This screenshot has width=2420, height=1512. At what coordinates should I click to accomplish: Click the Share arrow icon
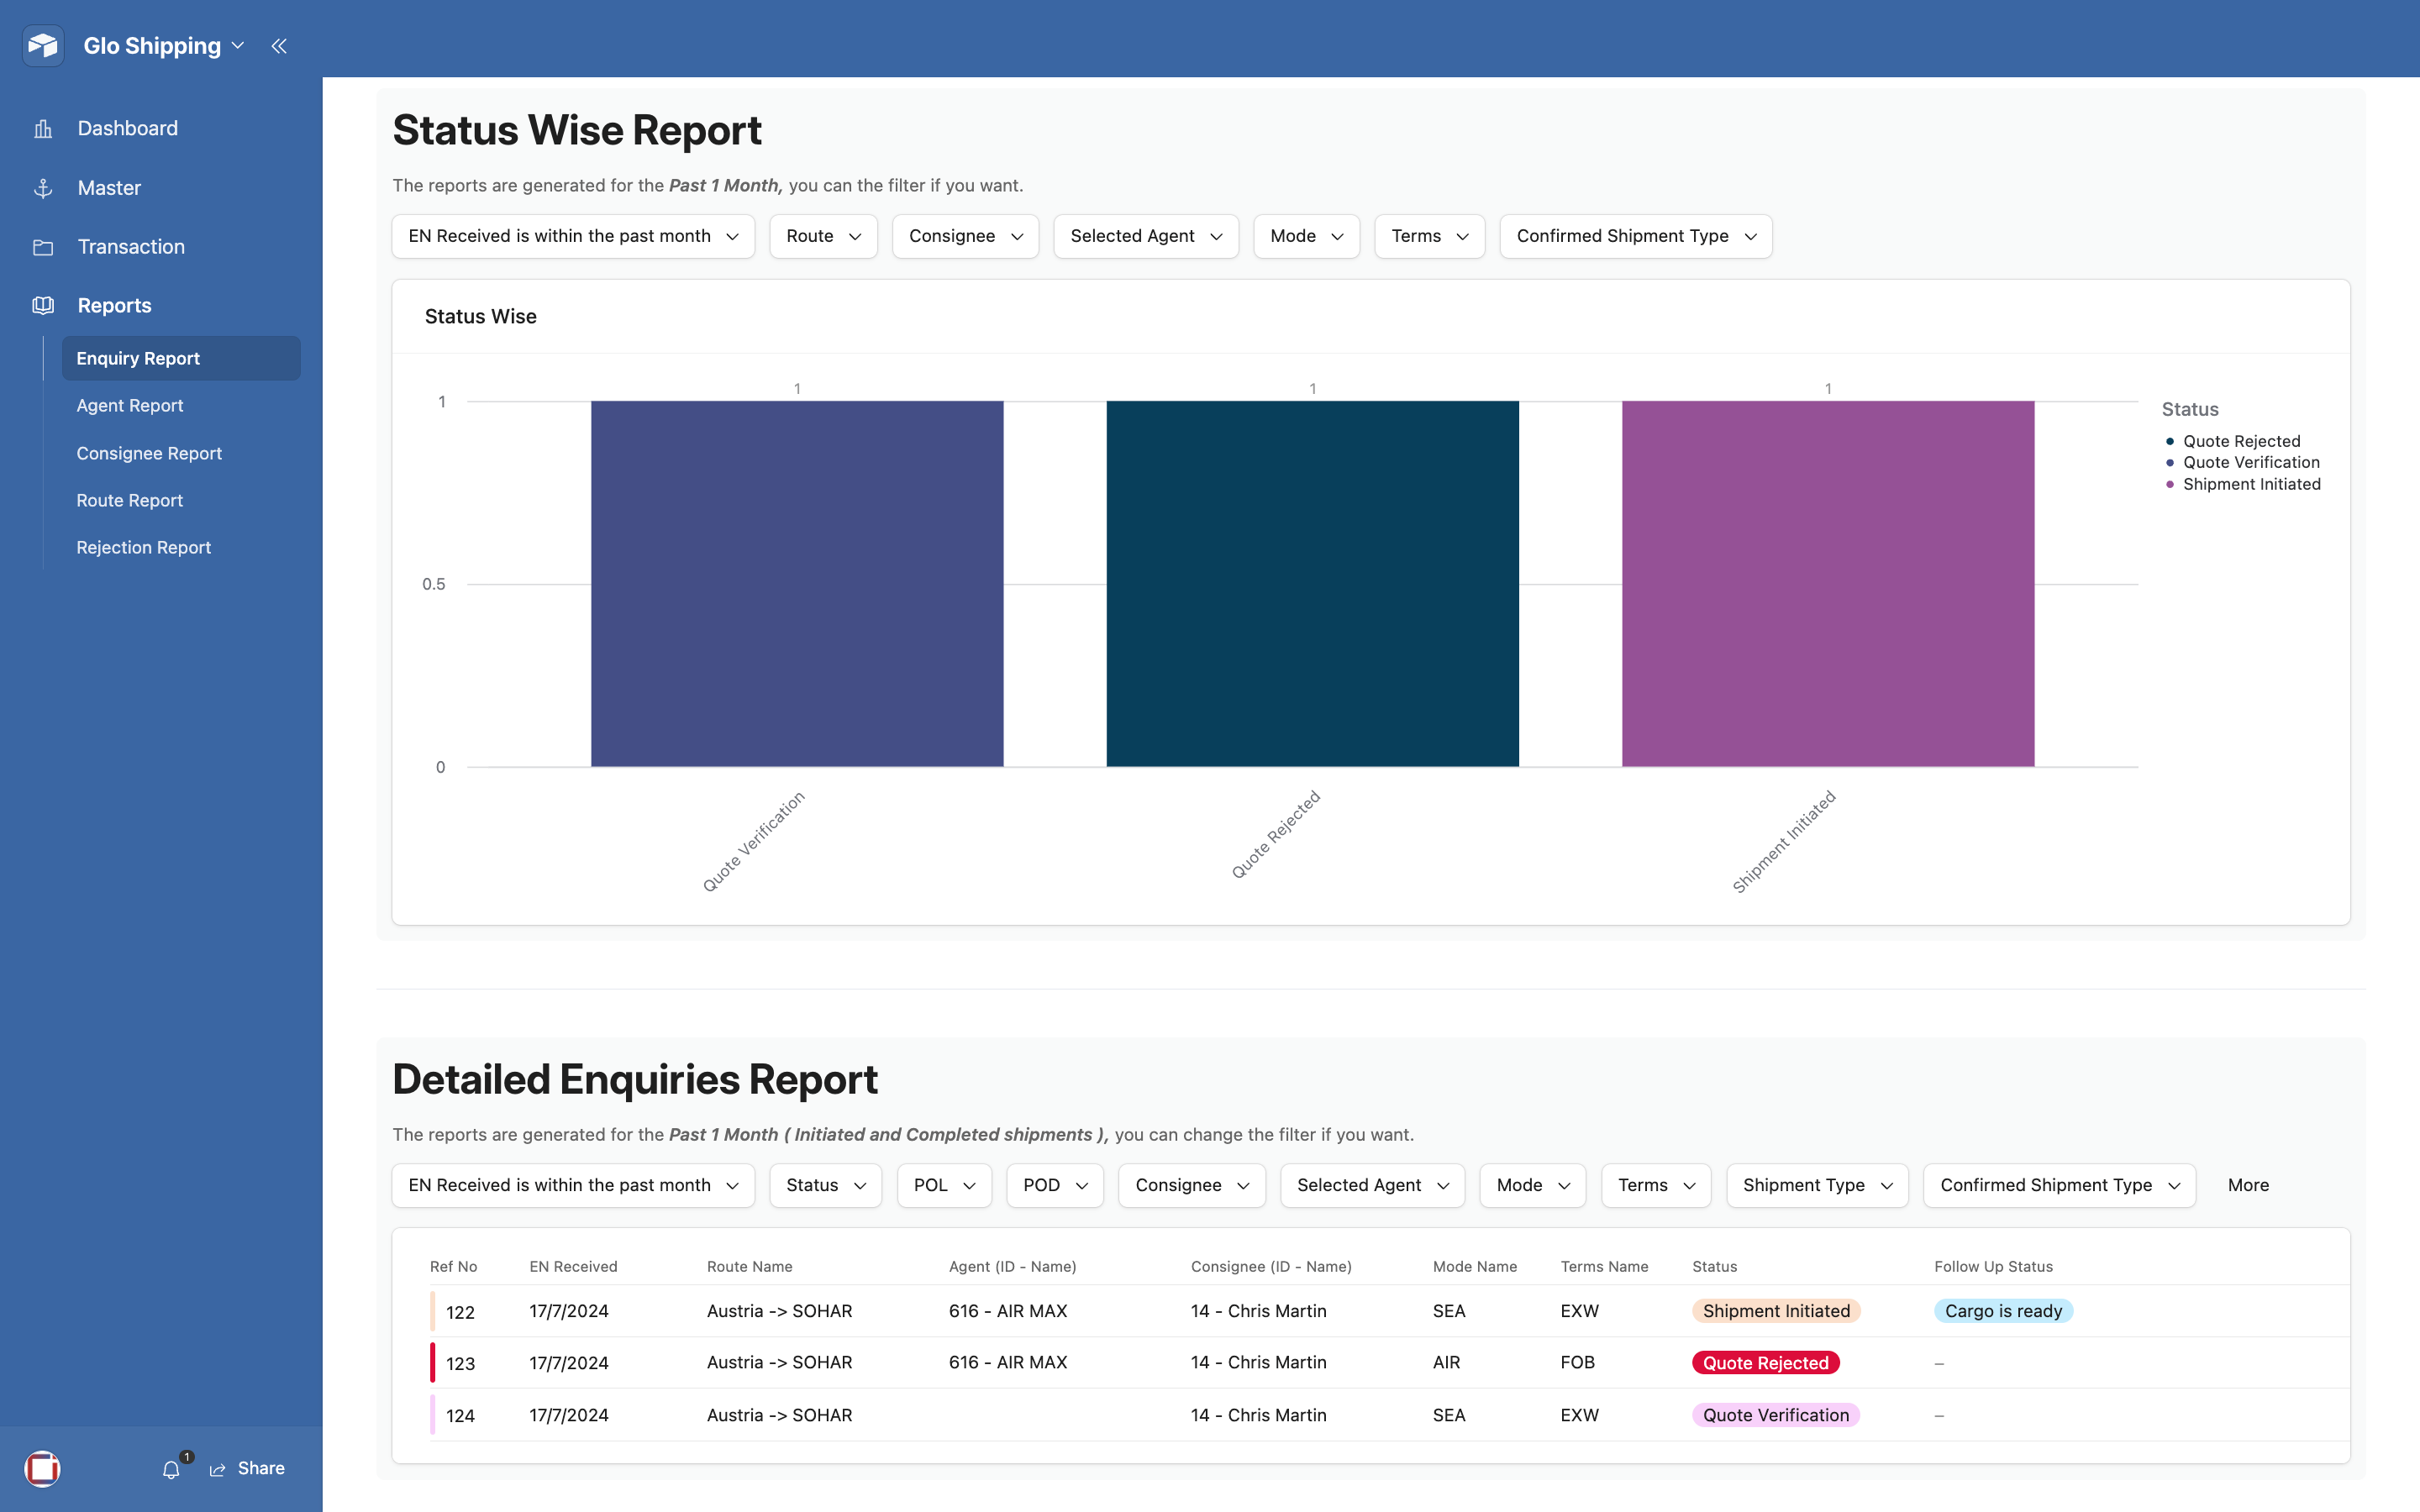tap(217, 1469)
